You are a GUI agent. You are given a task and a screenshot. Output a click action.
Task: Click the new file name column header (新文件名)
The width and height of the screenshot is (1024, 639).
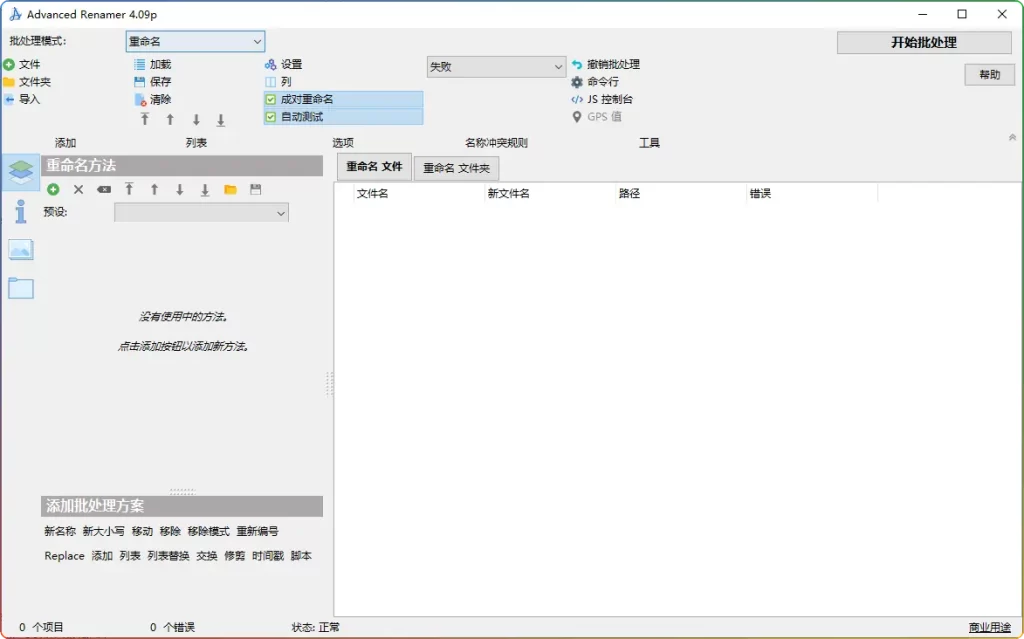click(508, 193)
